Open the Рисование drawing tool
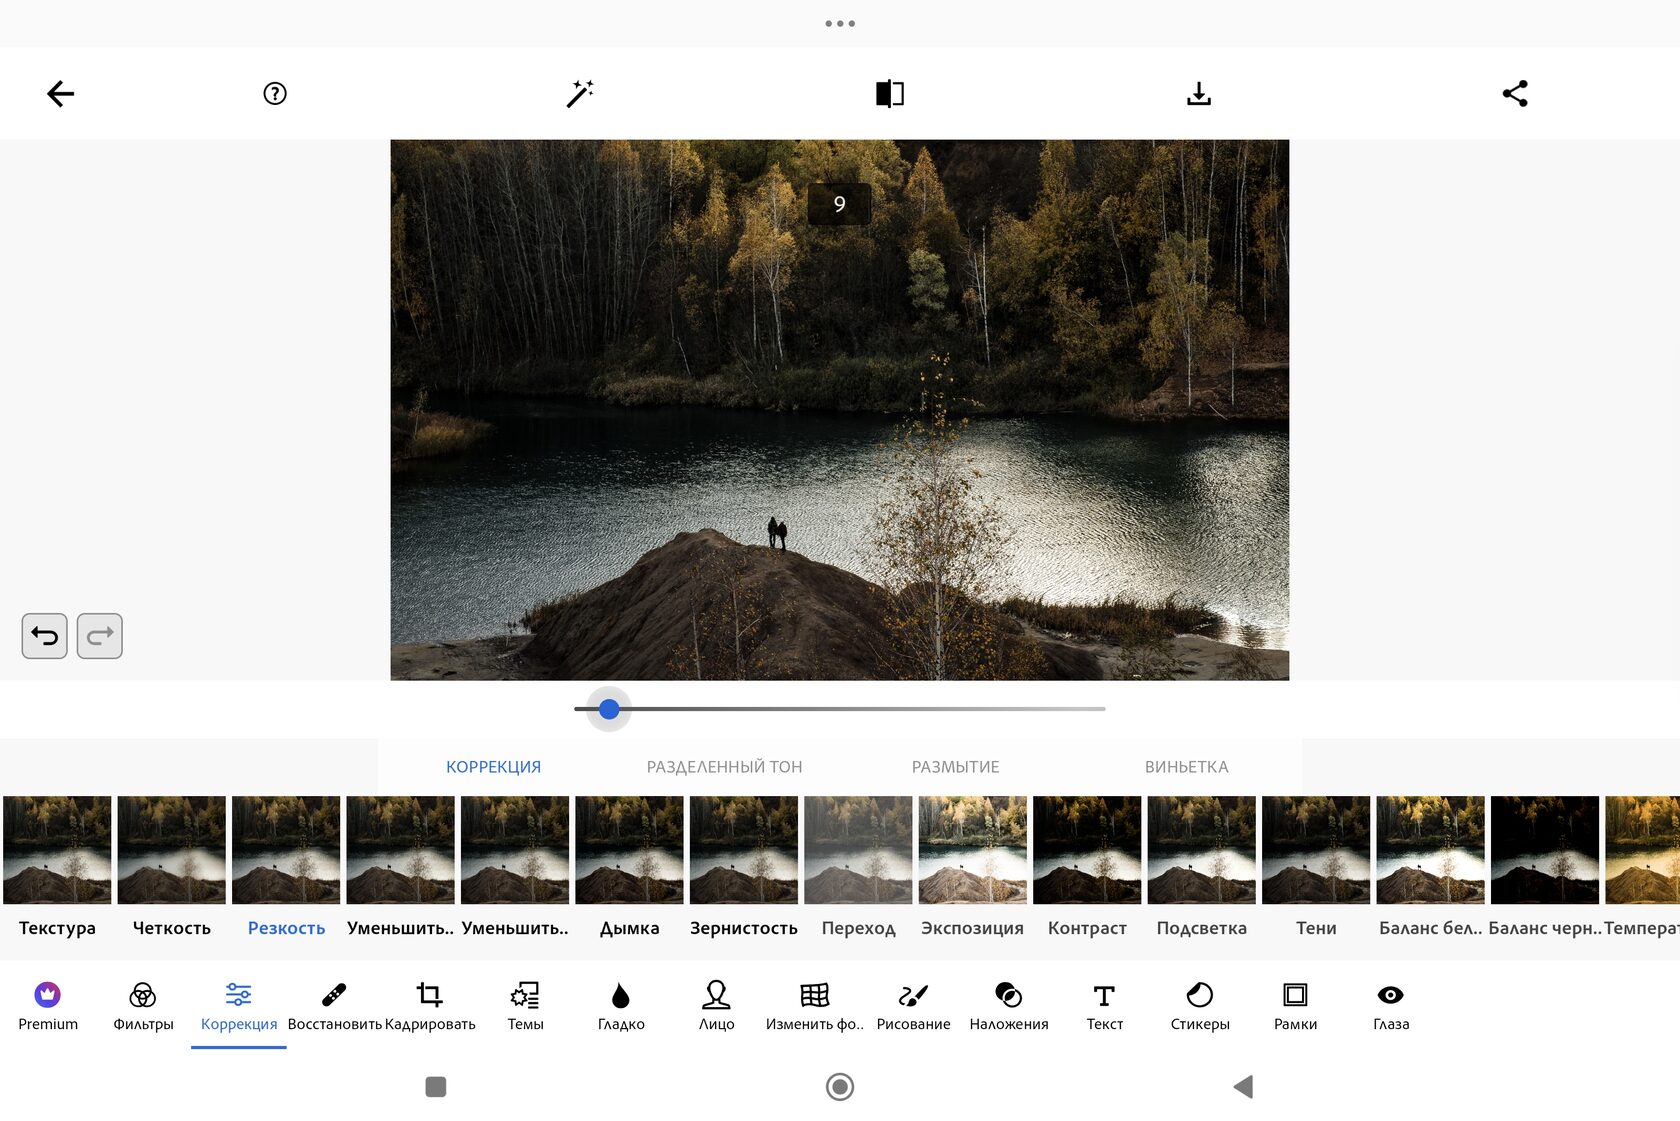The width and height of the screenshot is (1680, 1121). click(x=913, y=1005)
